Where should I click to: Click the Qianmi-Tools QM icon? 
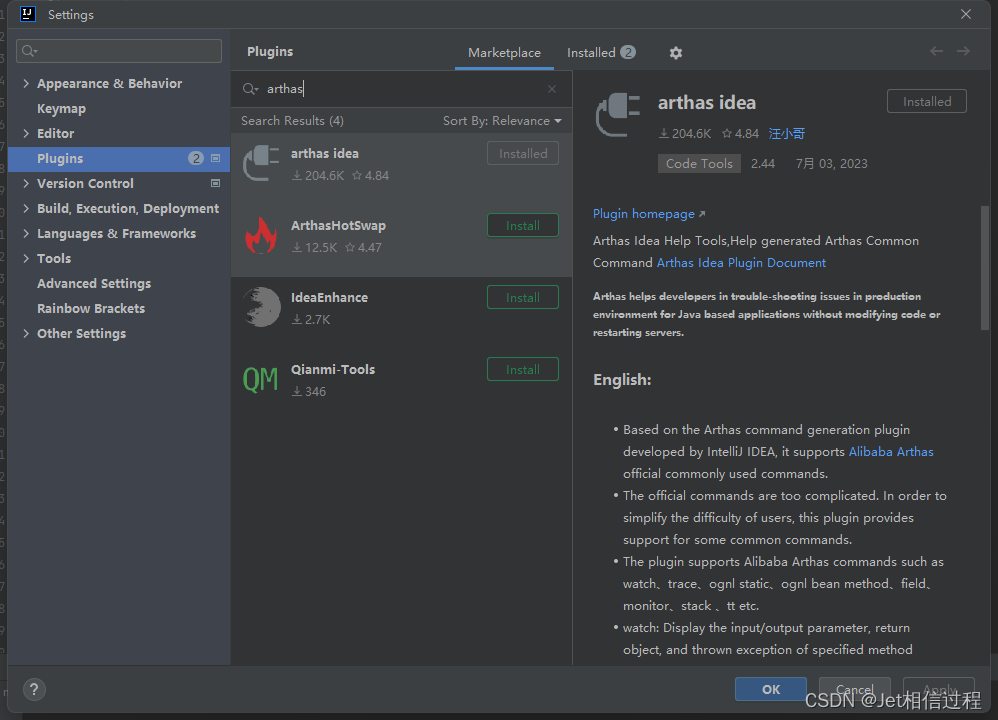click(261, 379)
